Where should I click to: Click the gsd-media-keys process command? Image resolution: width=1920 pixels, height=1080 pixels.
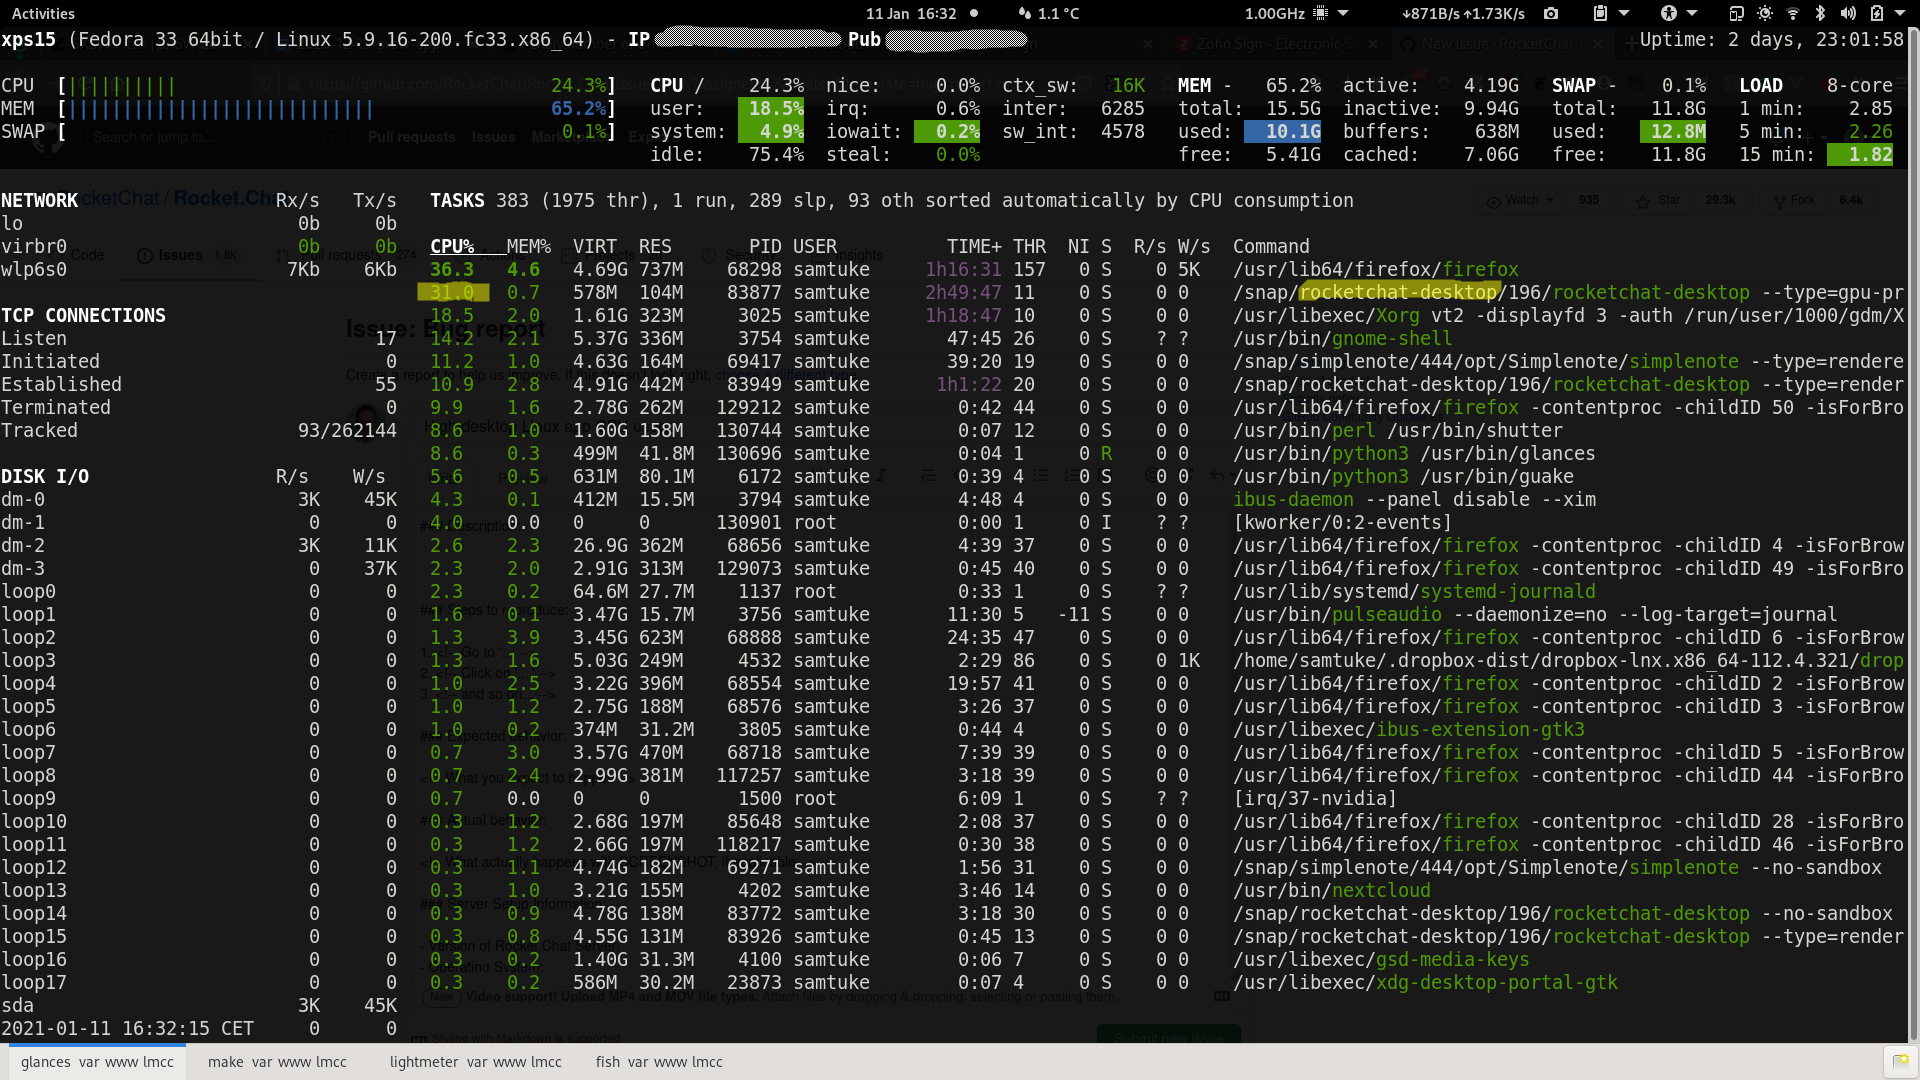coord(1381,960)
